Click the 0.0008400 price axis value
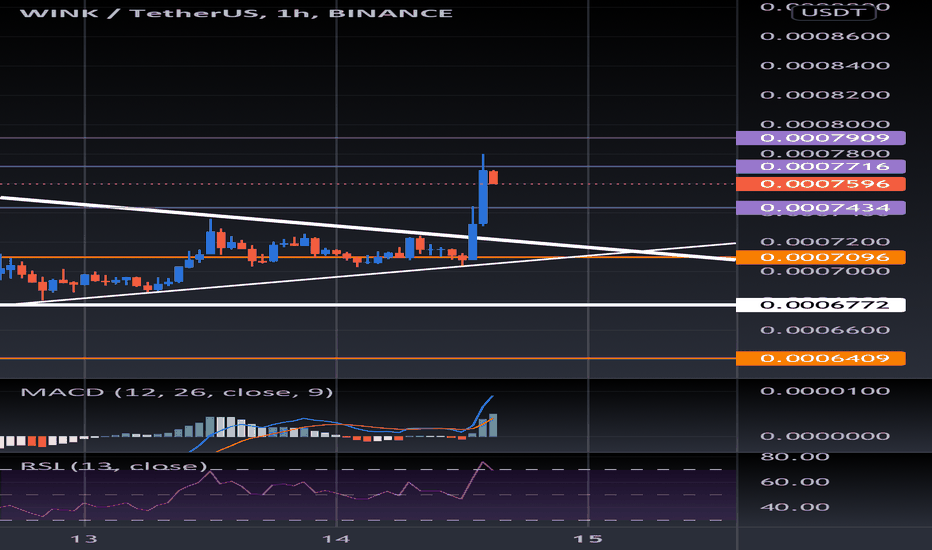This screenshot has height=550, width=932. 825,65
